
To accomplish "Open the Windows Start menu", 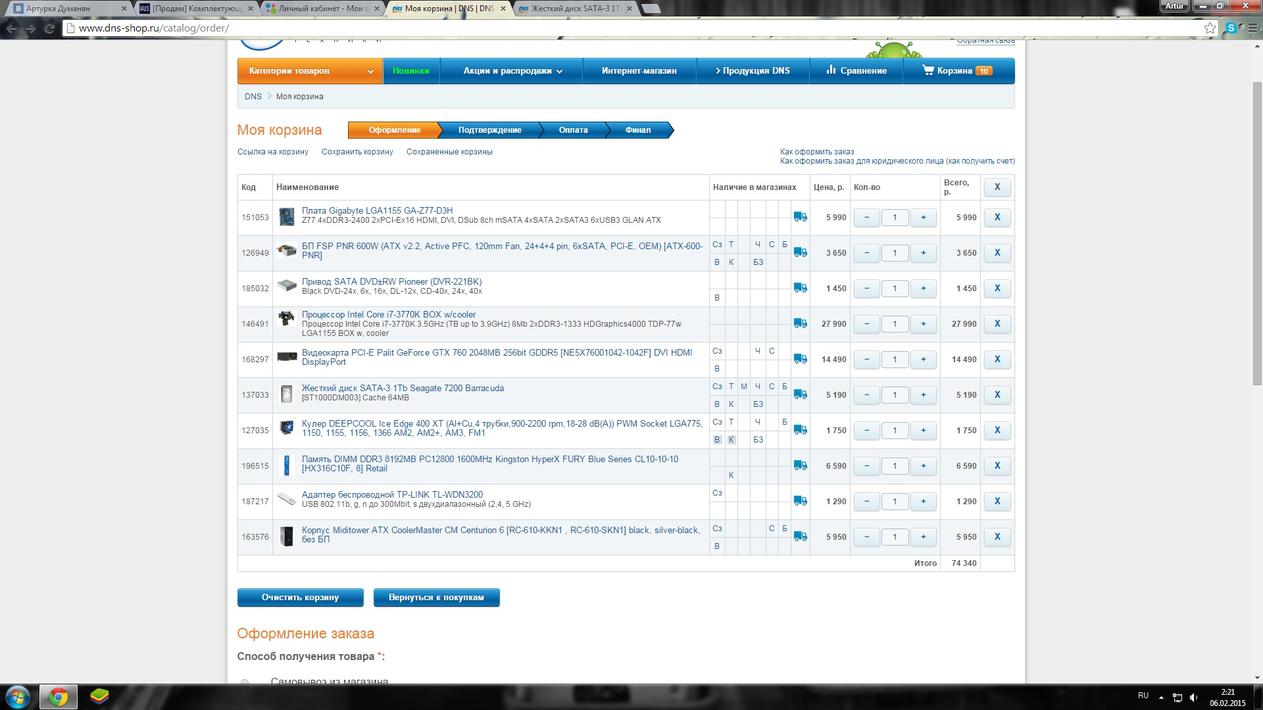I will click(x=18, y=696).
